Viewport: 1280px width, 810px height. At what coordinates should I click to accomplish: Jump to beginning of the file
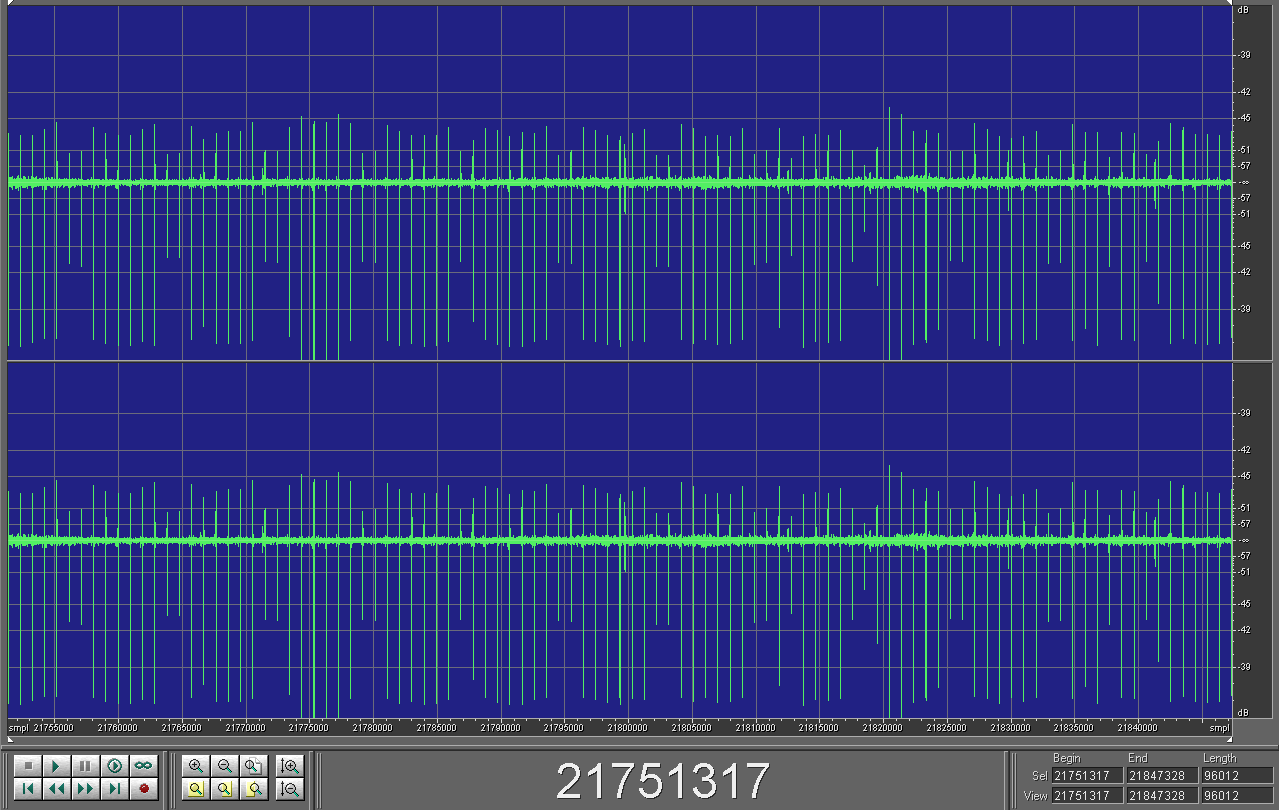tap(28, 789)
